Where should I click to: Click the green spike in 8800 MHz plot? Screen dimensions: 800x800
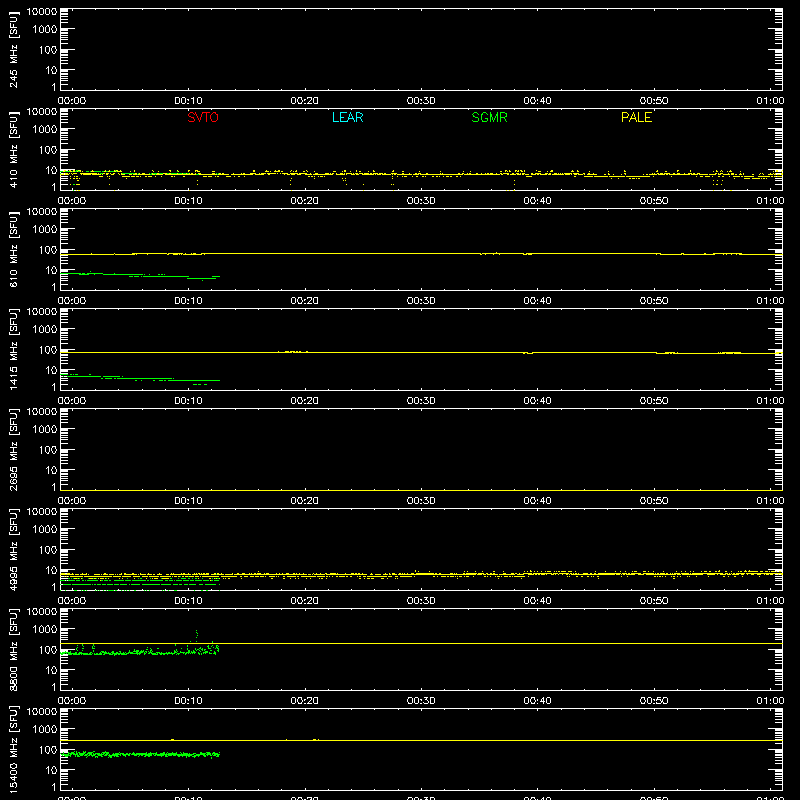click(x=197, y=636)
